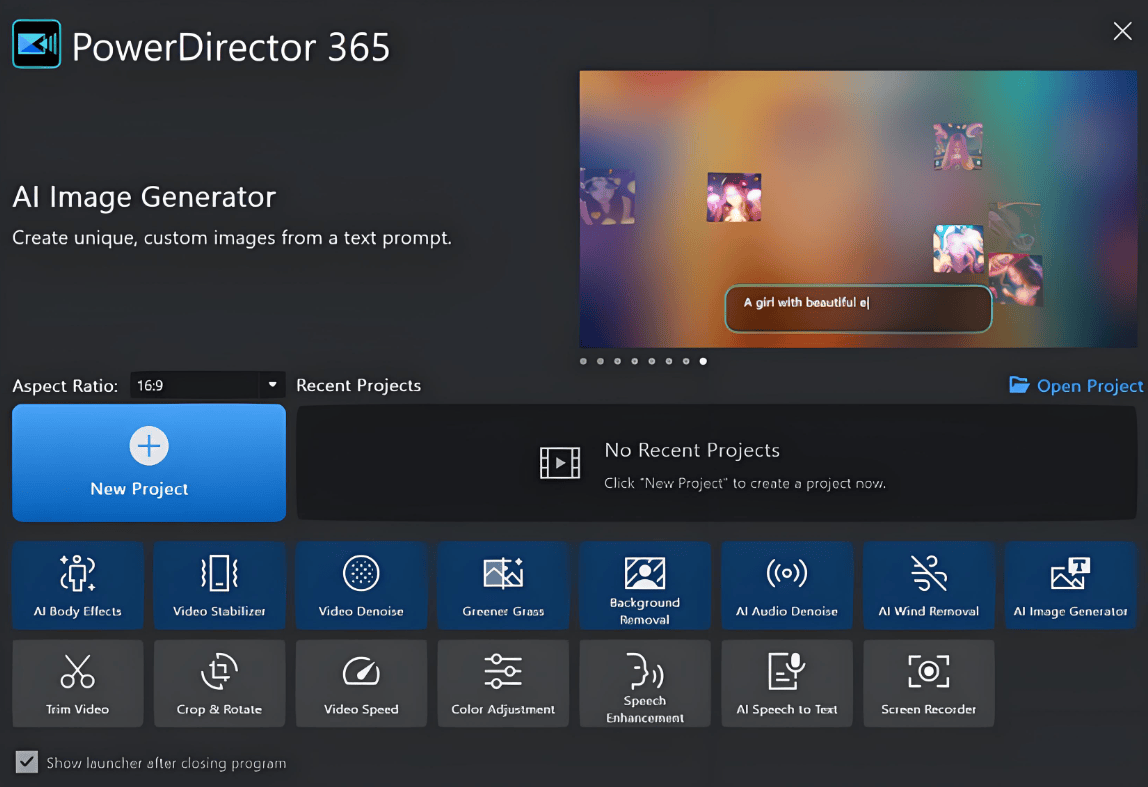This screenshot has width=1148, height=787.
Task: Click 'Click "New Project" to create a project now.'
Action: [745, 483]
